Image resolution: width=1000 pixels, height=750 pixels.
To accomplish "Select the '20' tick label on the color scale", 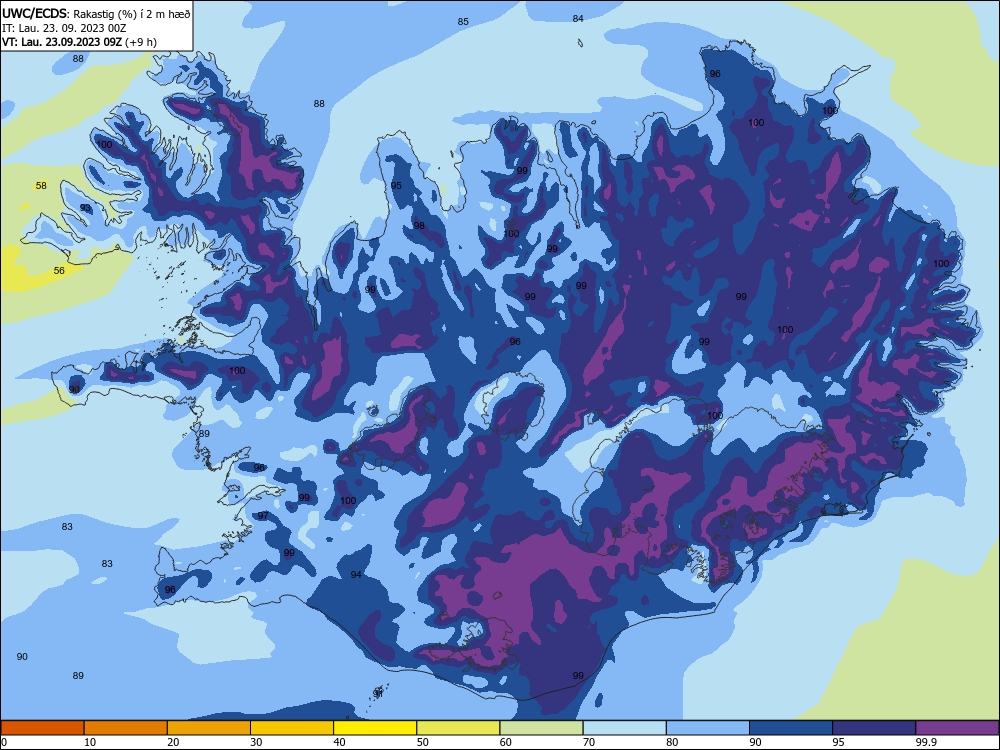I will click(x=173, y=742).
